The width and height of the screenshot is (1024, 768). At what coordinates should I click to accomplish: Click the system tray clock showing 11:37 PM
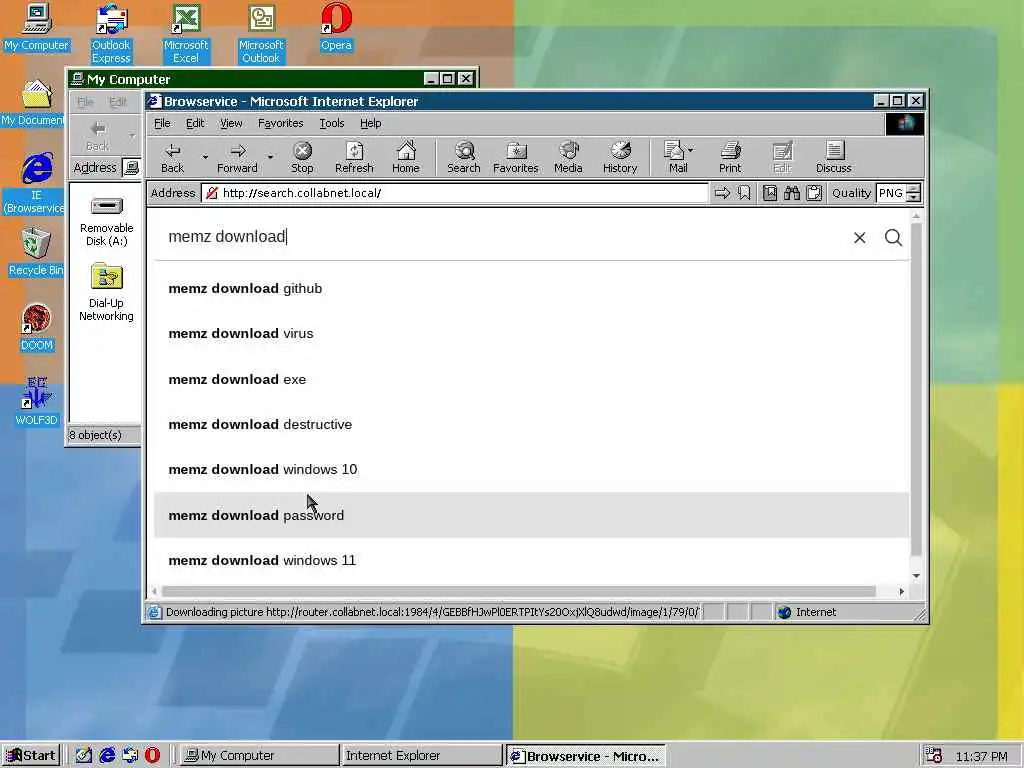pyautogui.click(x=982, y=756)
